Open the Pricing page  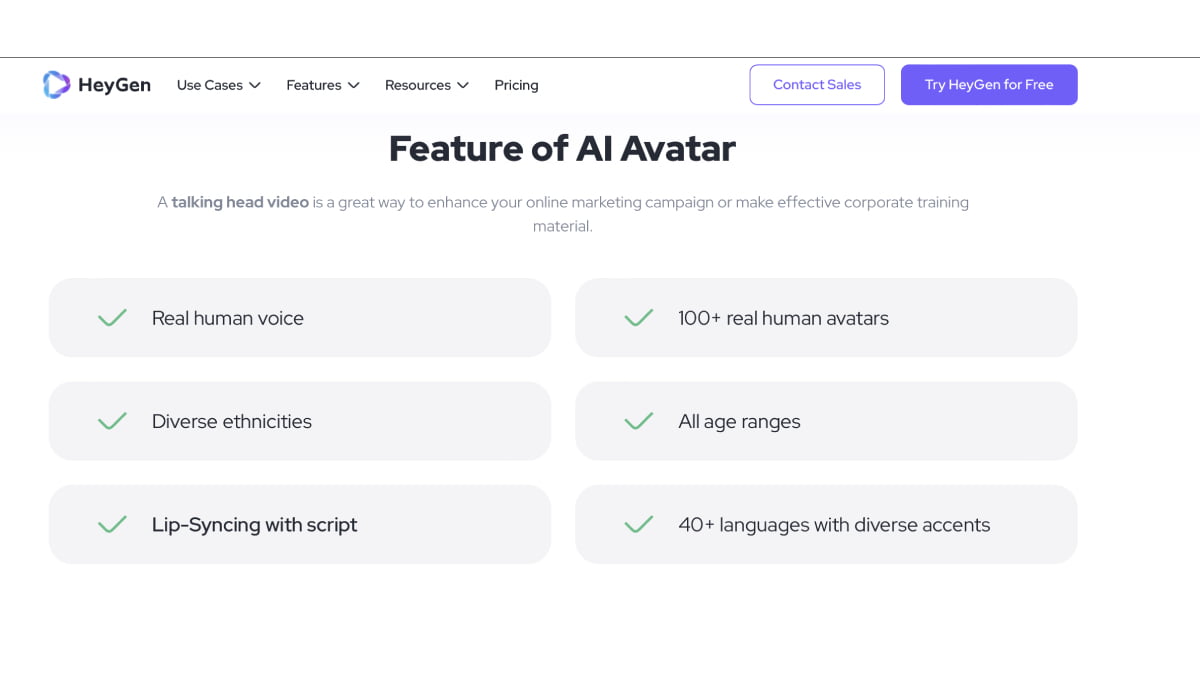tap(516, 85)
